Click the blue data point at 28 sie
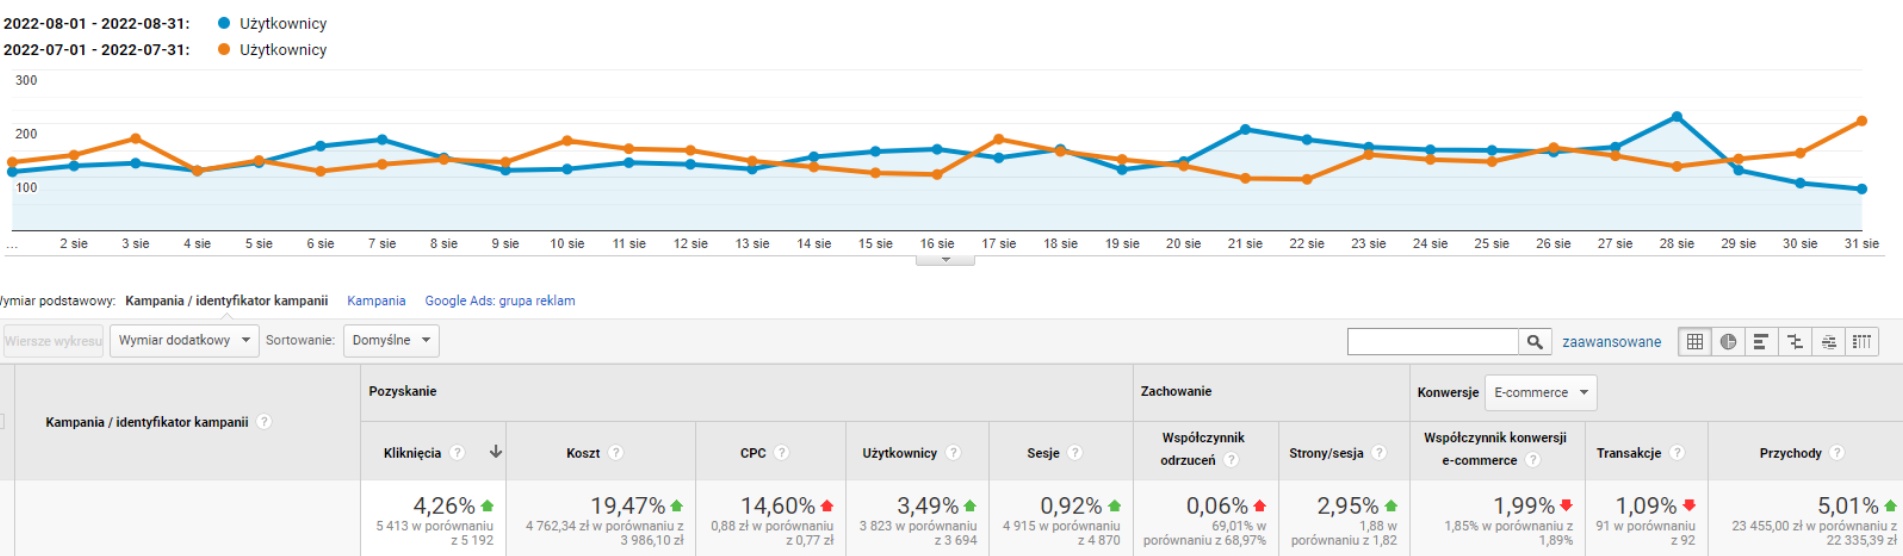Image resolution: width=1903 pixels, height=556 pixels. pos(1677,117)
